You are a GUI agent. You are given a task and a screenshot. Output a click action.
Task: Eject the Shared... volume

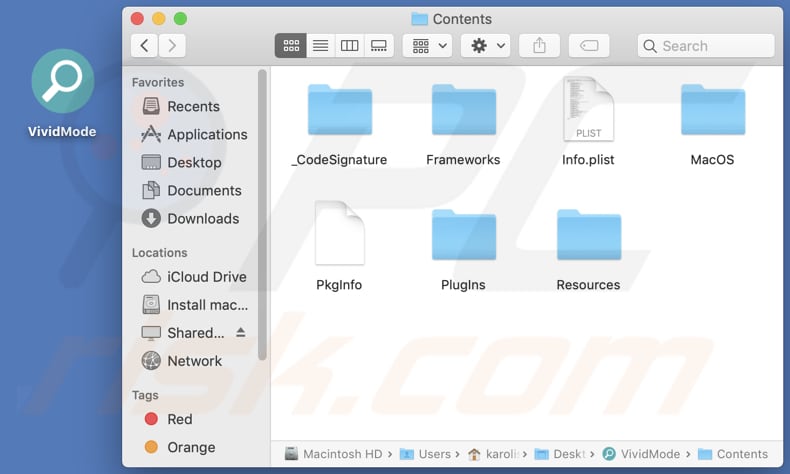241,332
